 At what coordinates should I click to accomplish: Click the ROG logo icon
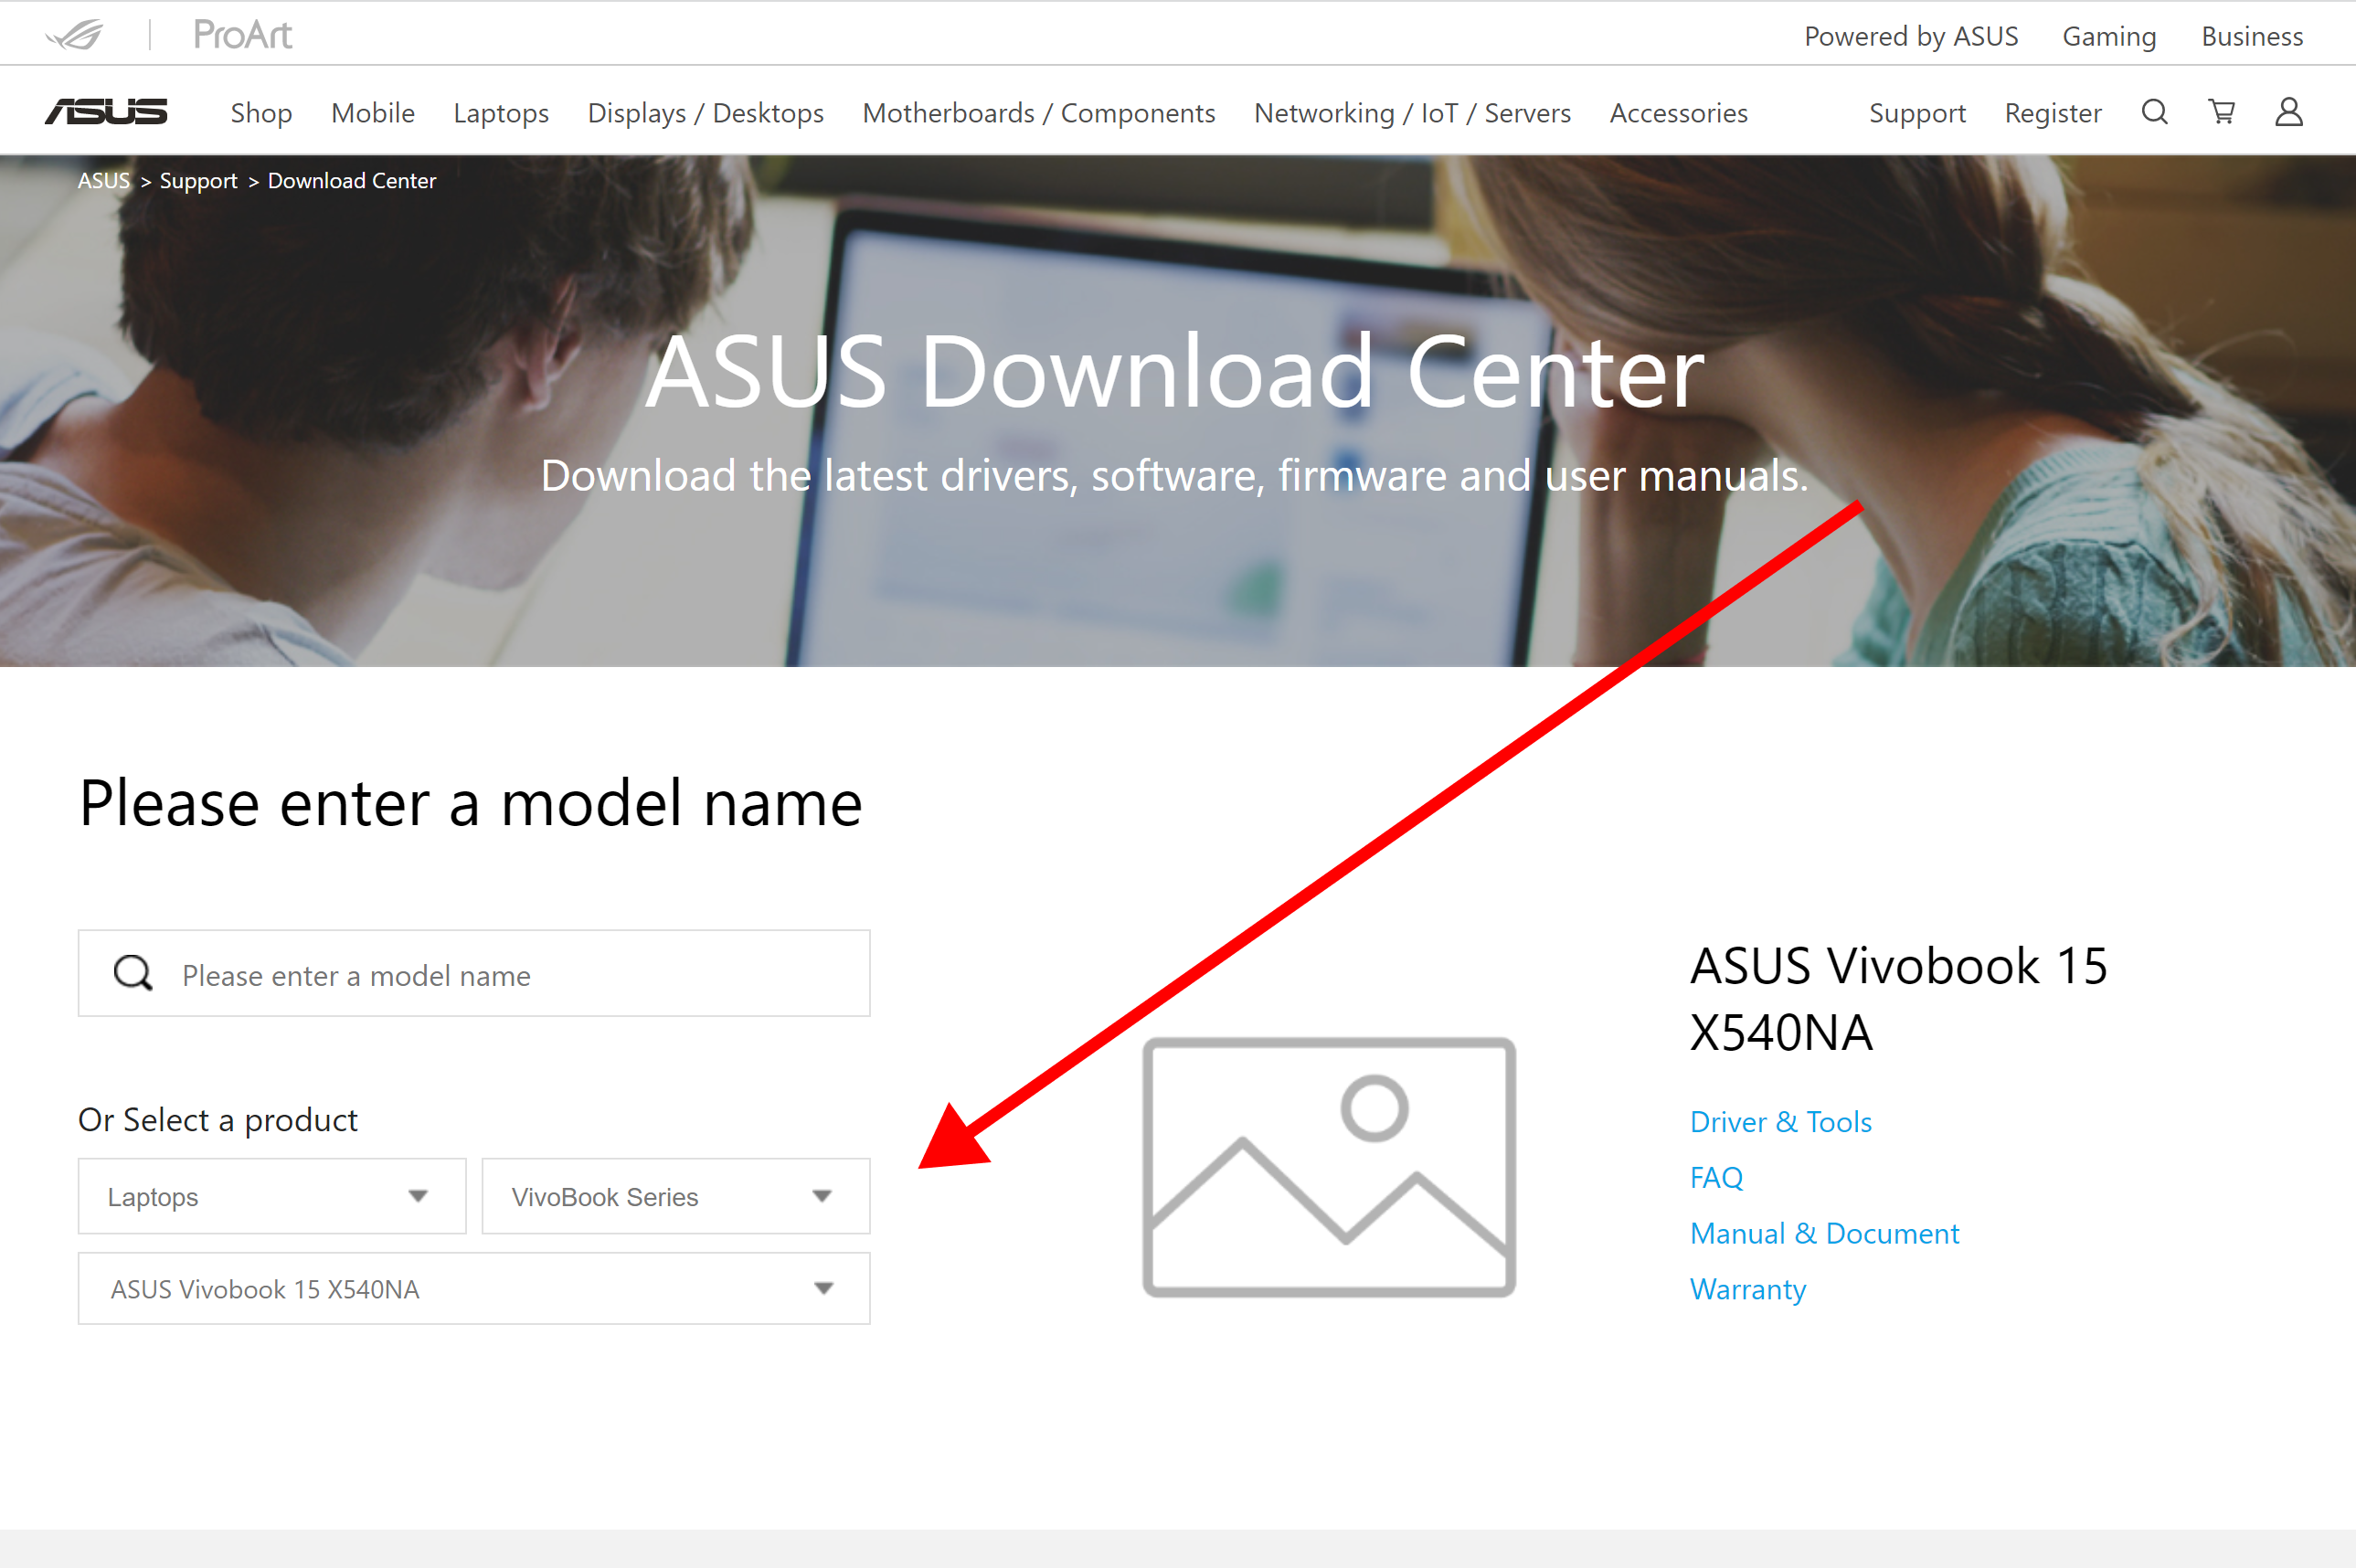pos(75,35)
